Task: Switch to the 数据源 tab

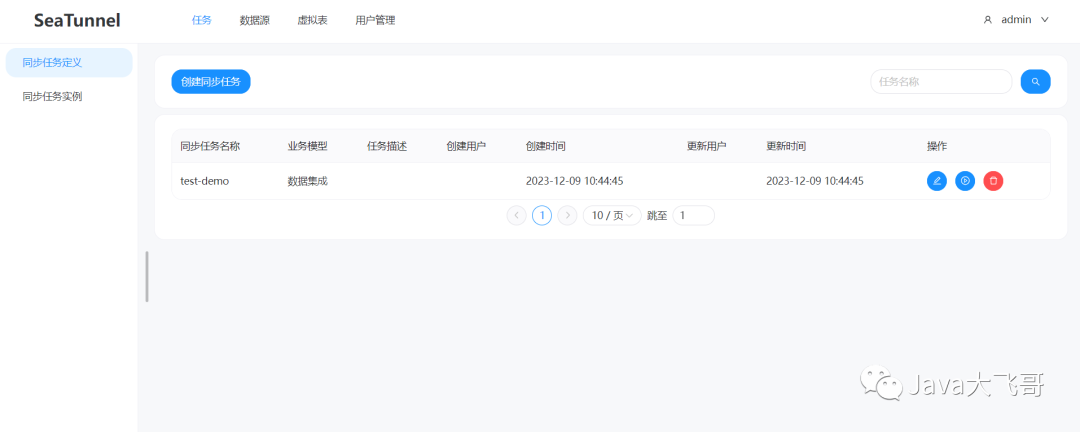Action: [x=254, y=20]
